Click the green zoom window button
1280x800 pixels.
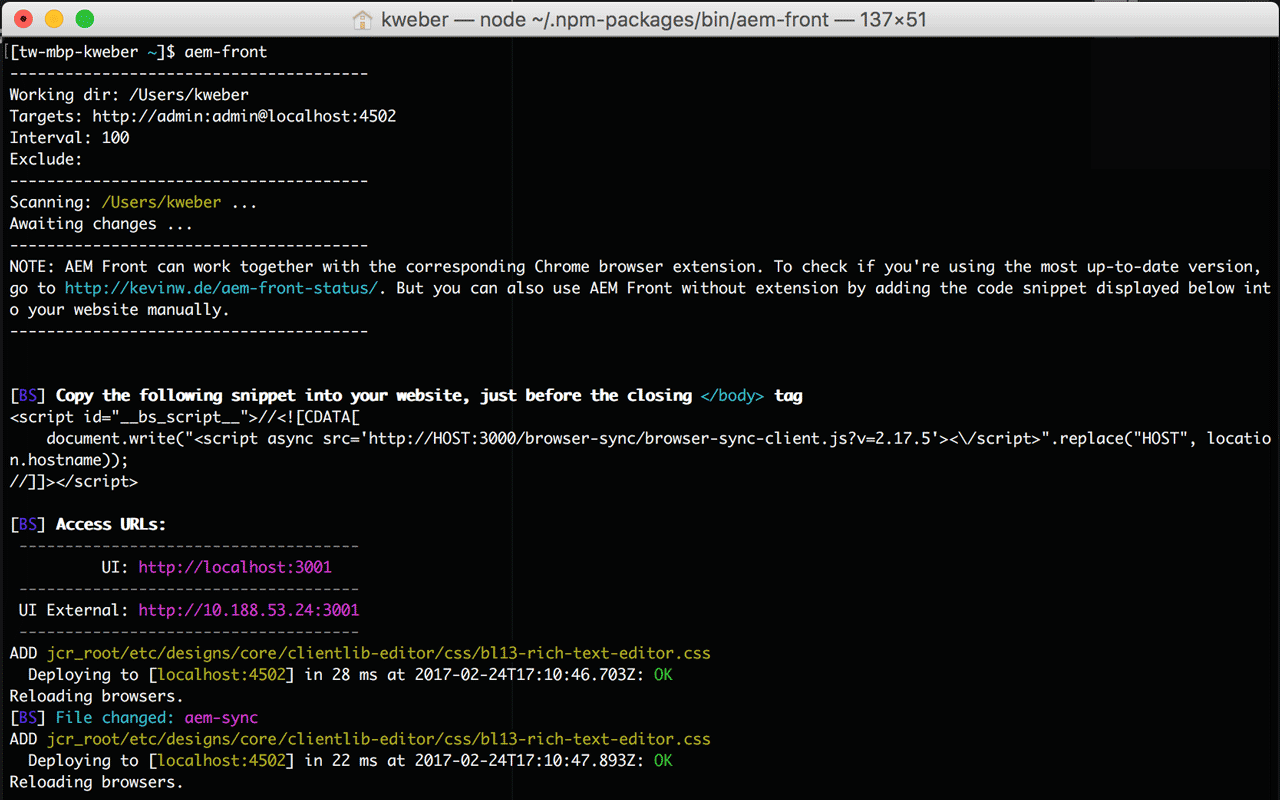[85, 19]
